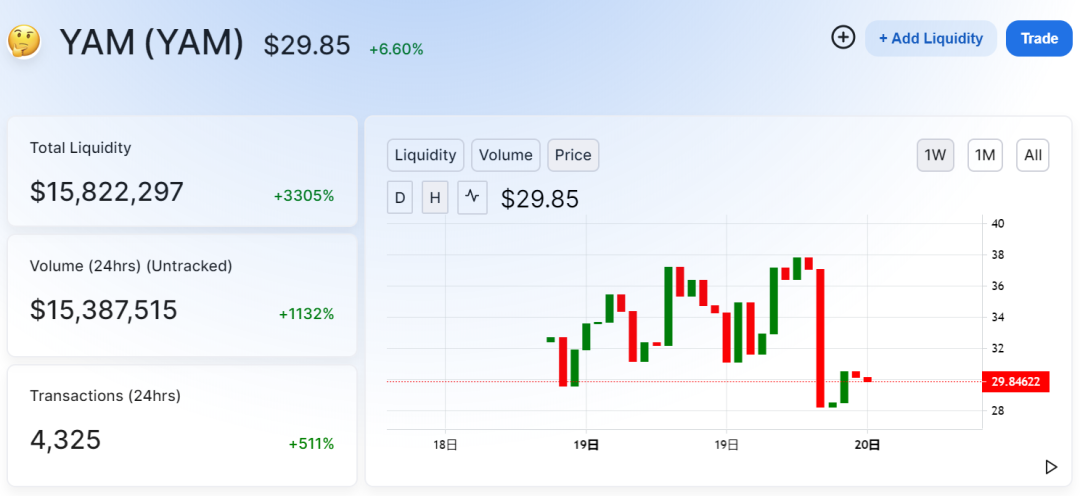Click the play arrow below the chart

[1051, 467]
